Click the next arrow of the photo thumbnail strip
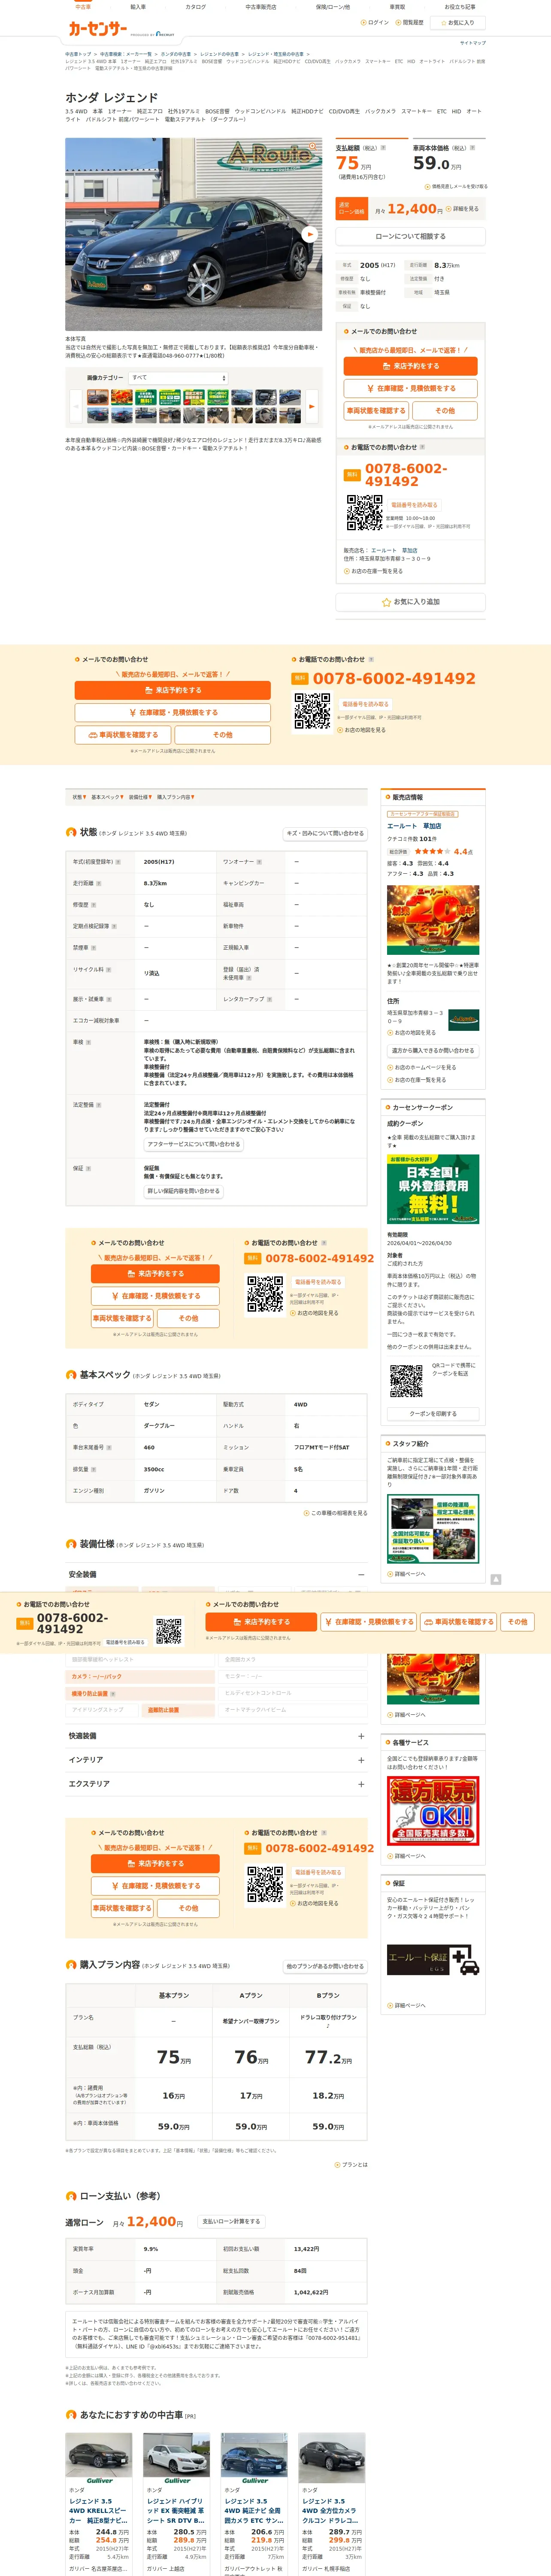551x2576 pixels. [x=311, y=406]
